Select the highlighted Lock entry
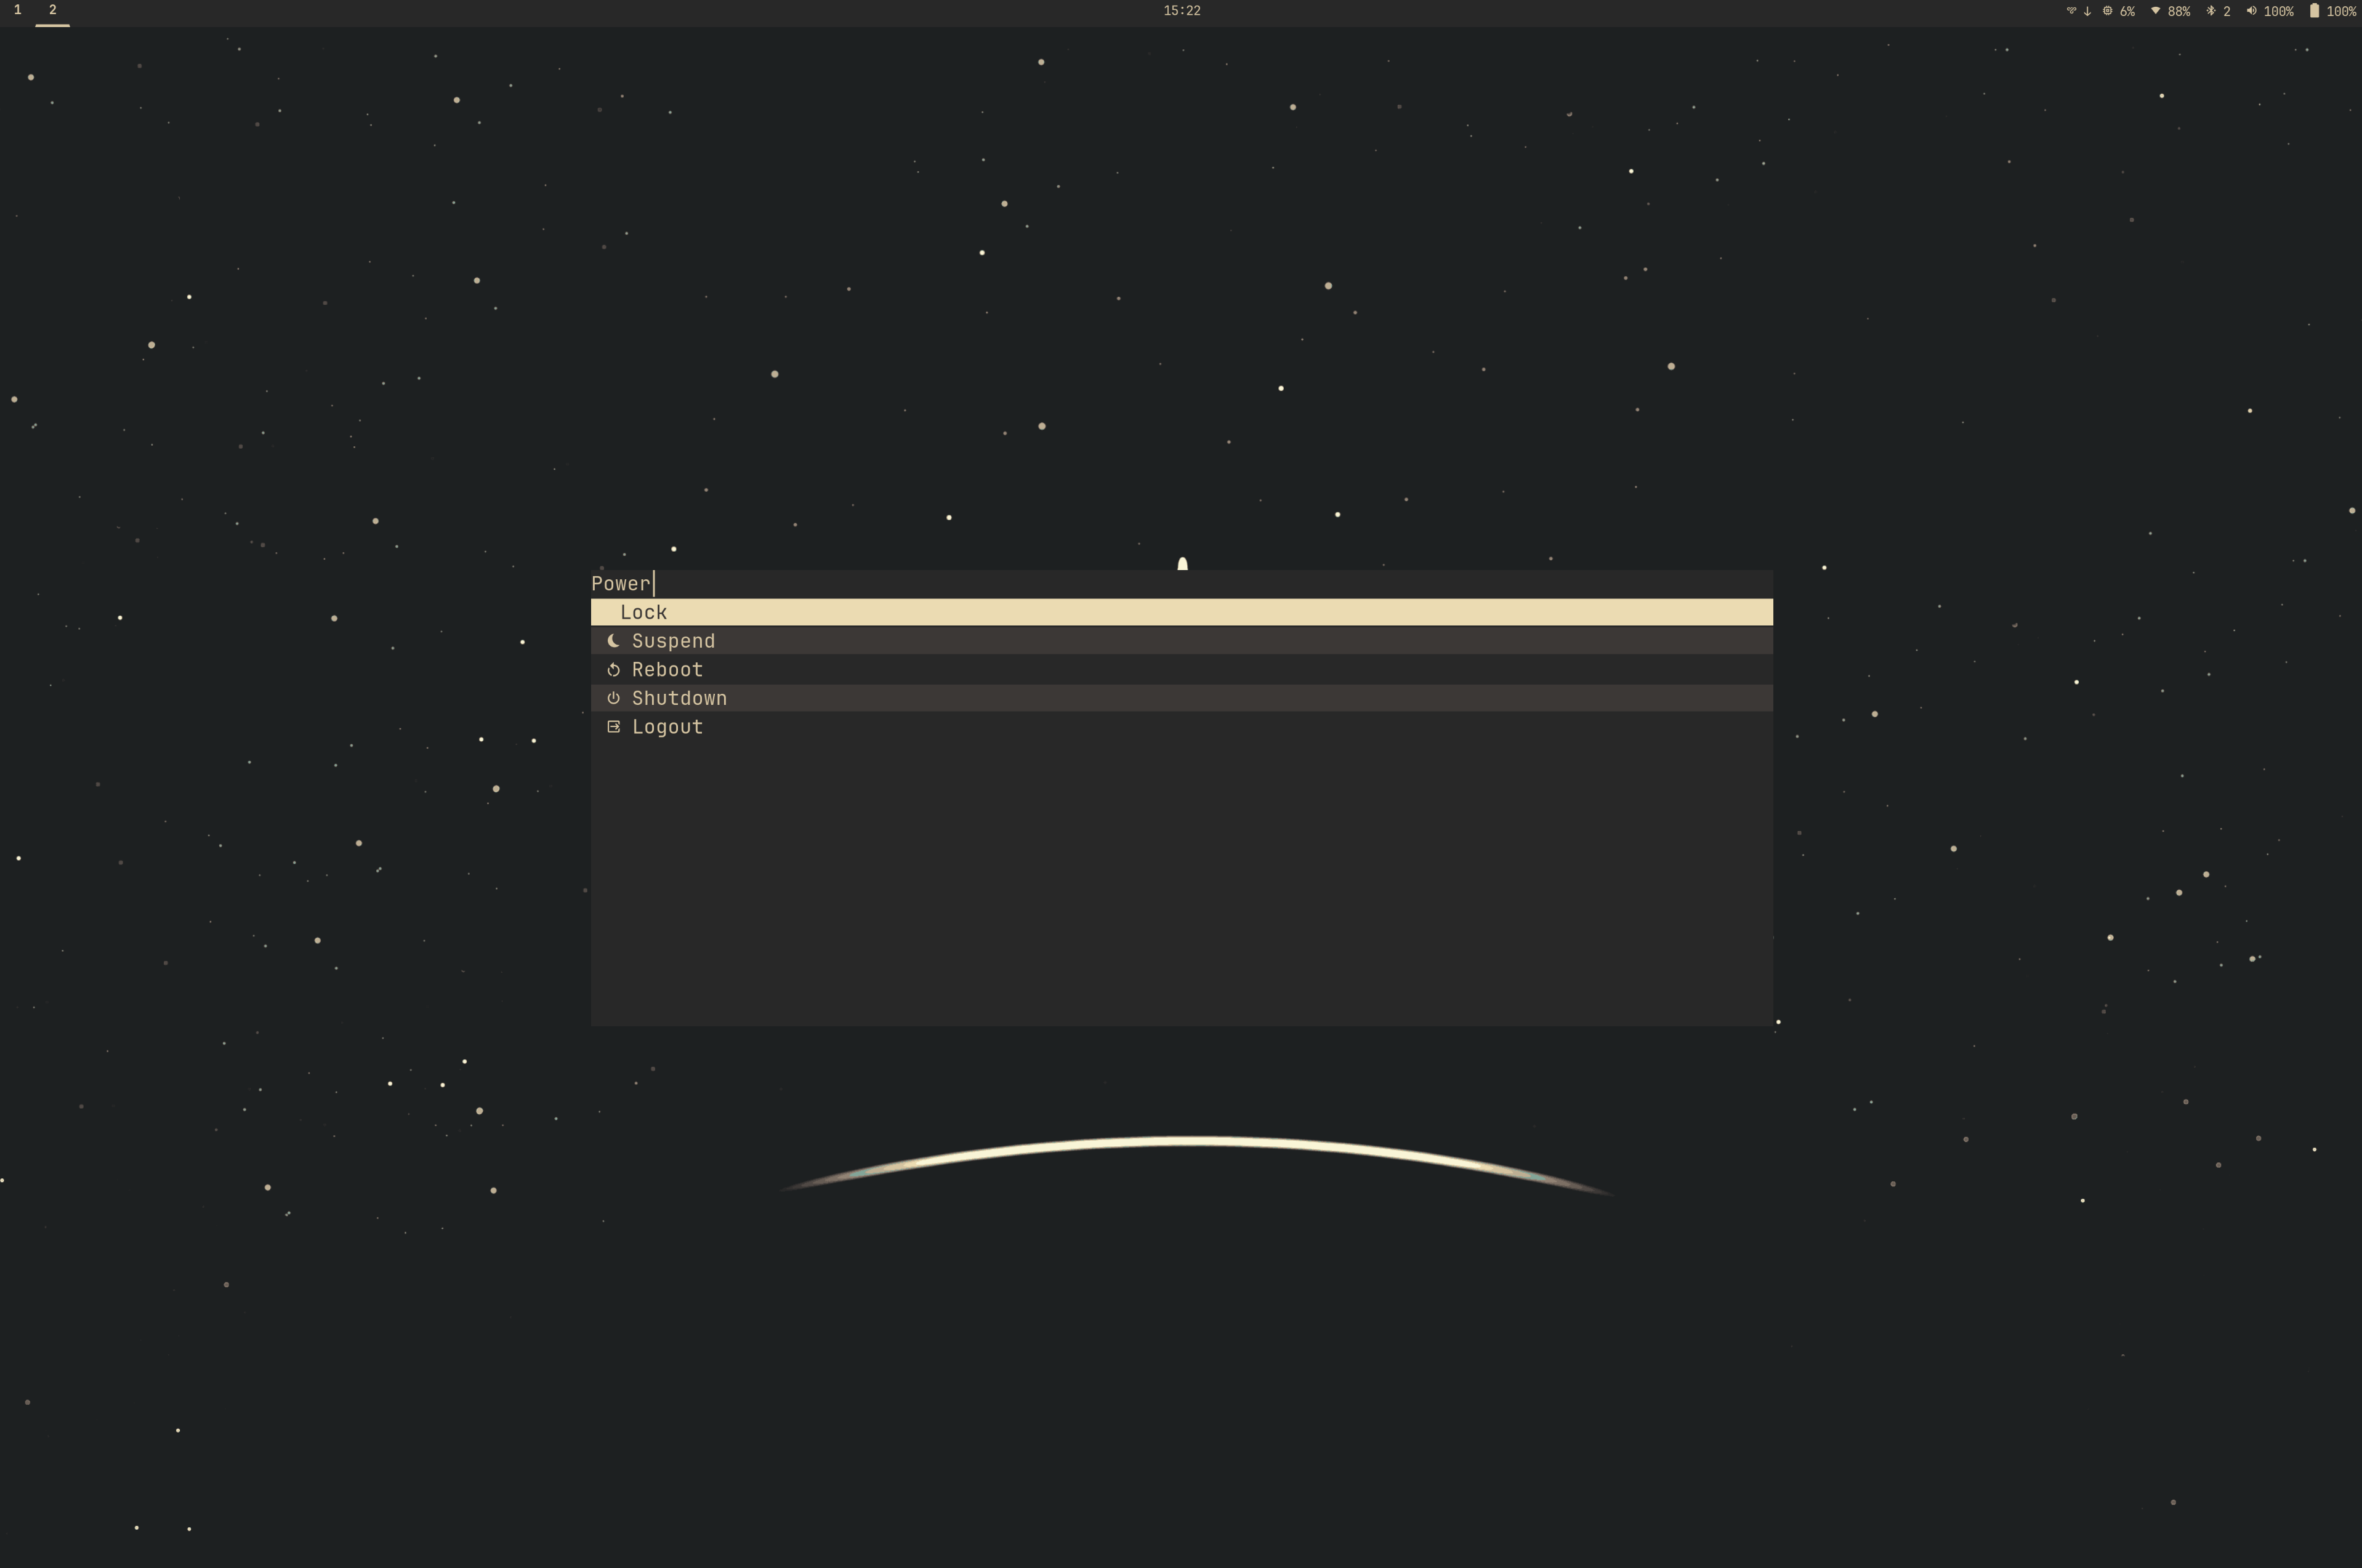This screenshot has width=2362, height=1568. pyautogui.click(x=1180, y=612)
